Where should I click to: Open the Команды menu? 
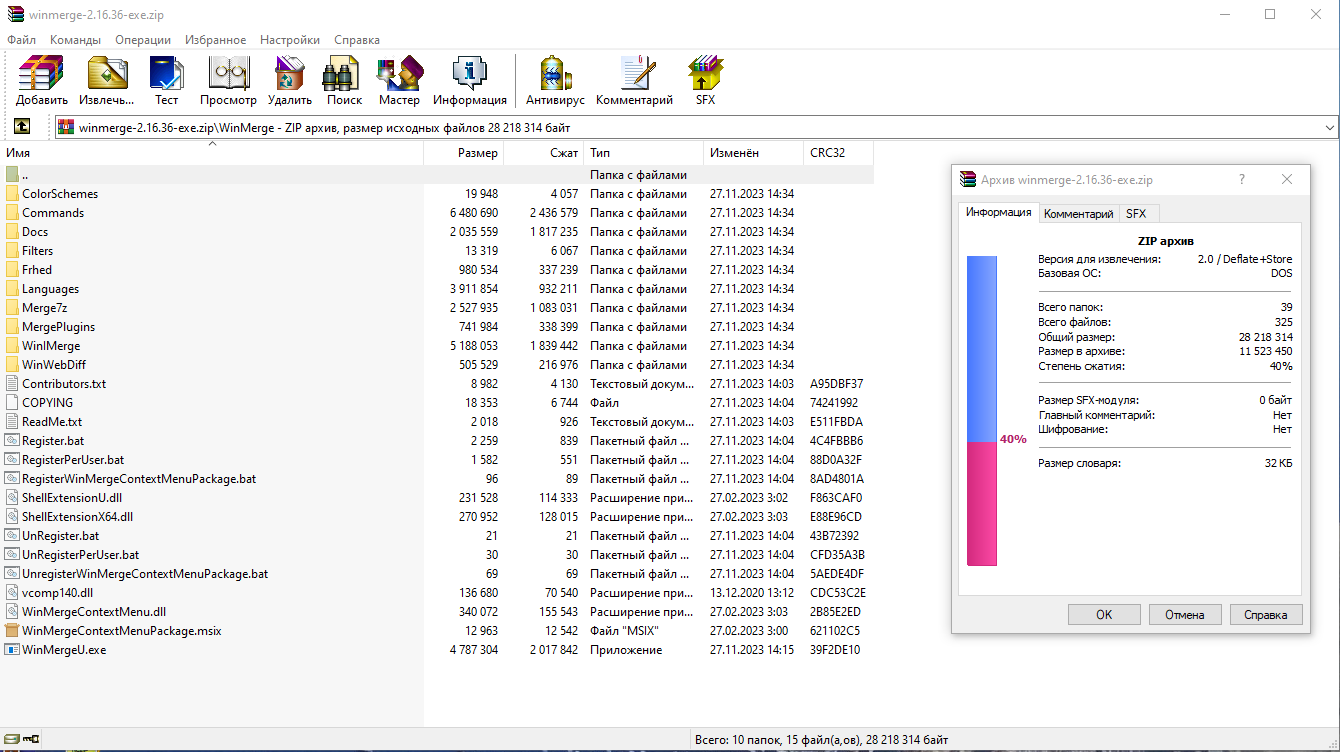tap(75, 40)
